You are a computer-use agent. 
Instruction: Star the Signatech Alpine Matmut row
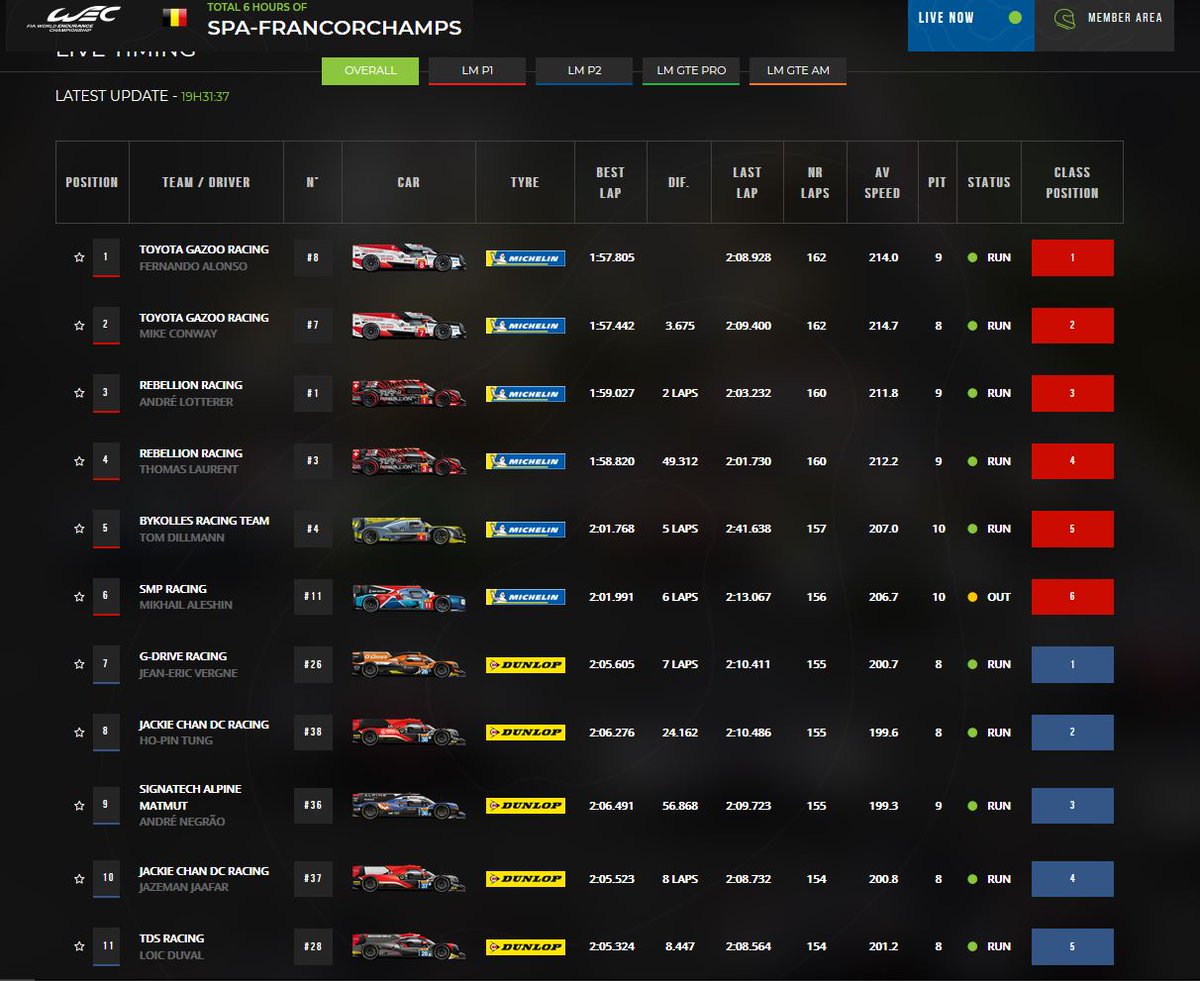[x=79, y=806]
